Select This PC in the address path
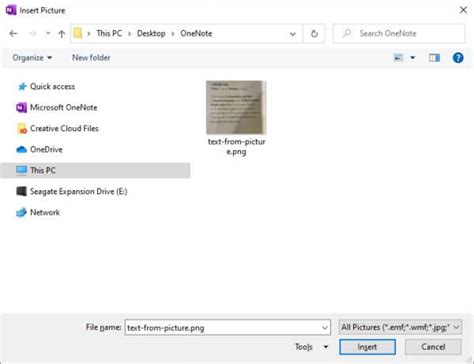This screenshot has height=364, width=474. point(109,33)
